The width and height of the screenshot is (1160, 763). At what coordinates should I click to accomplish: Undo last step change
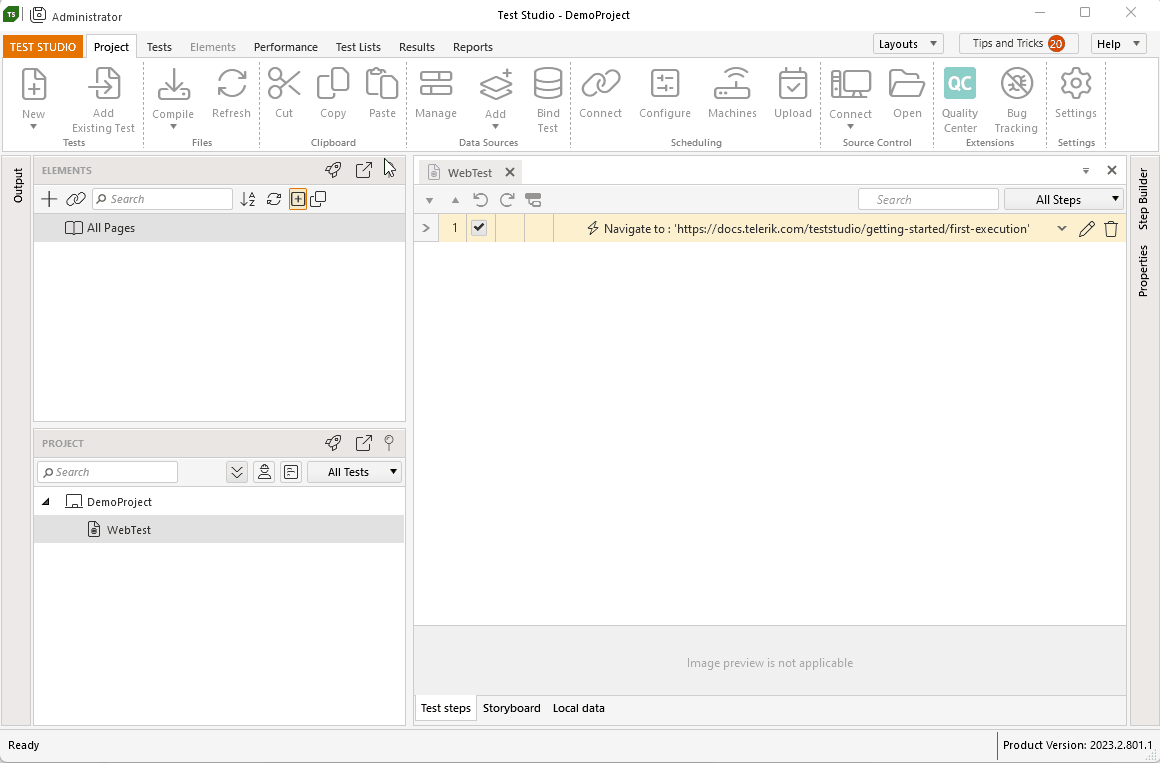tap(480, 200)
